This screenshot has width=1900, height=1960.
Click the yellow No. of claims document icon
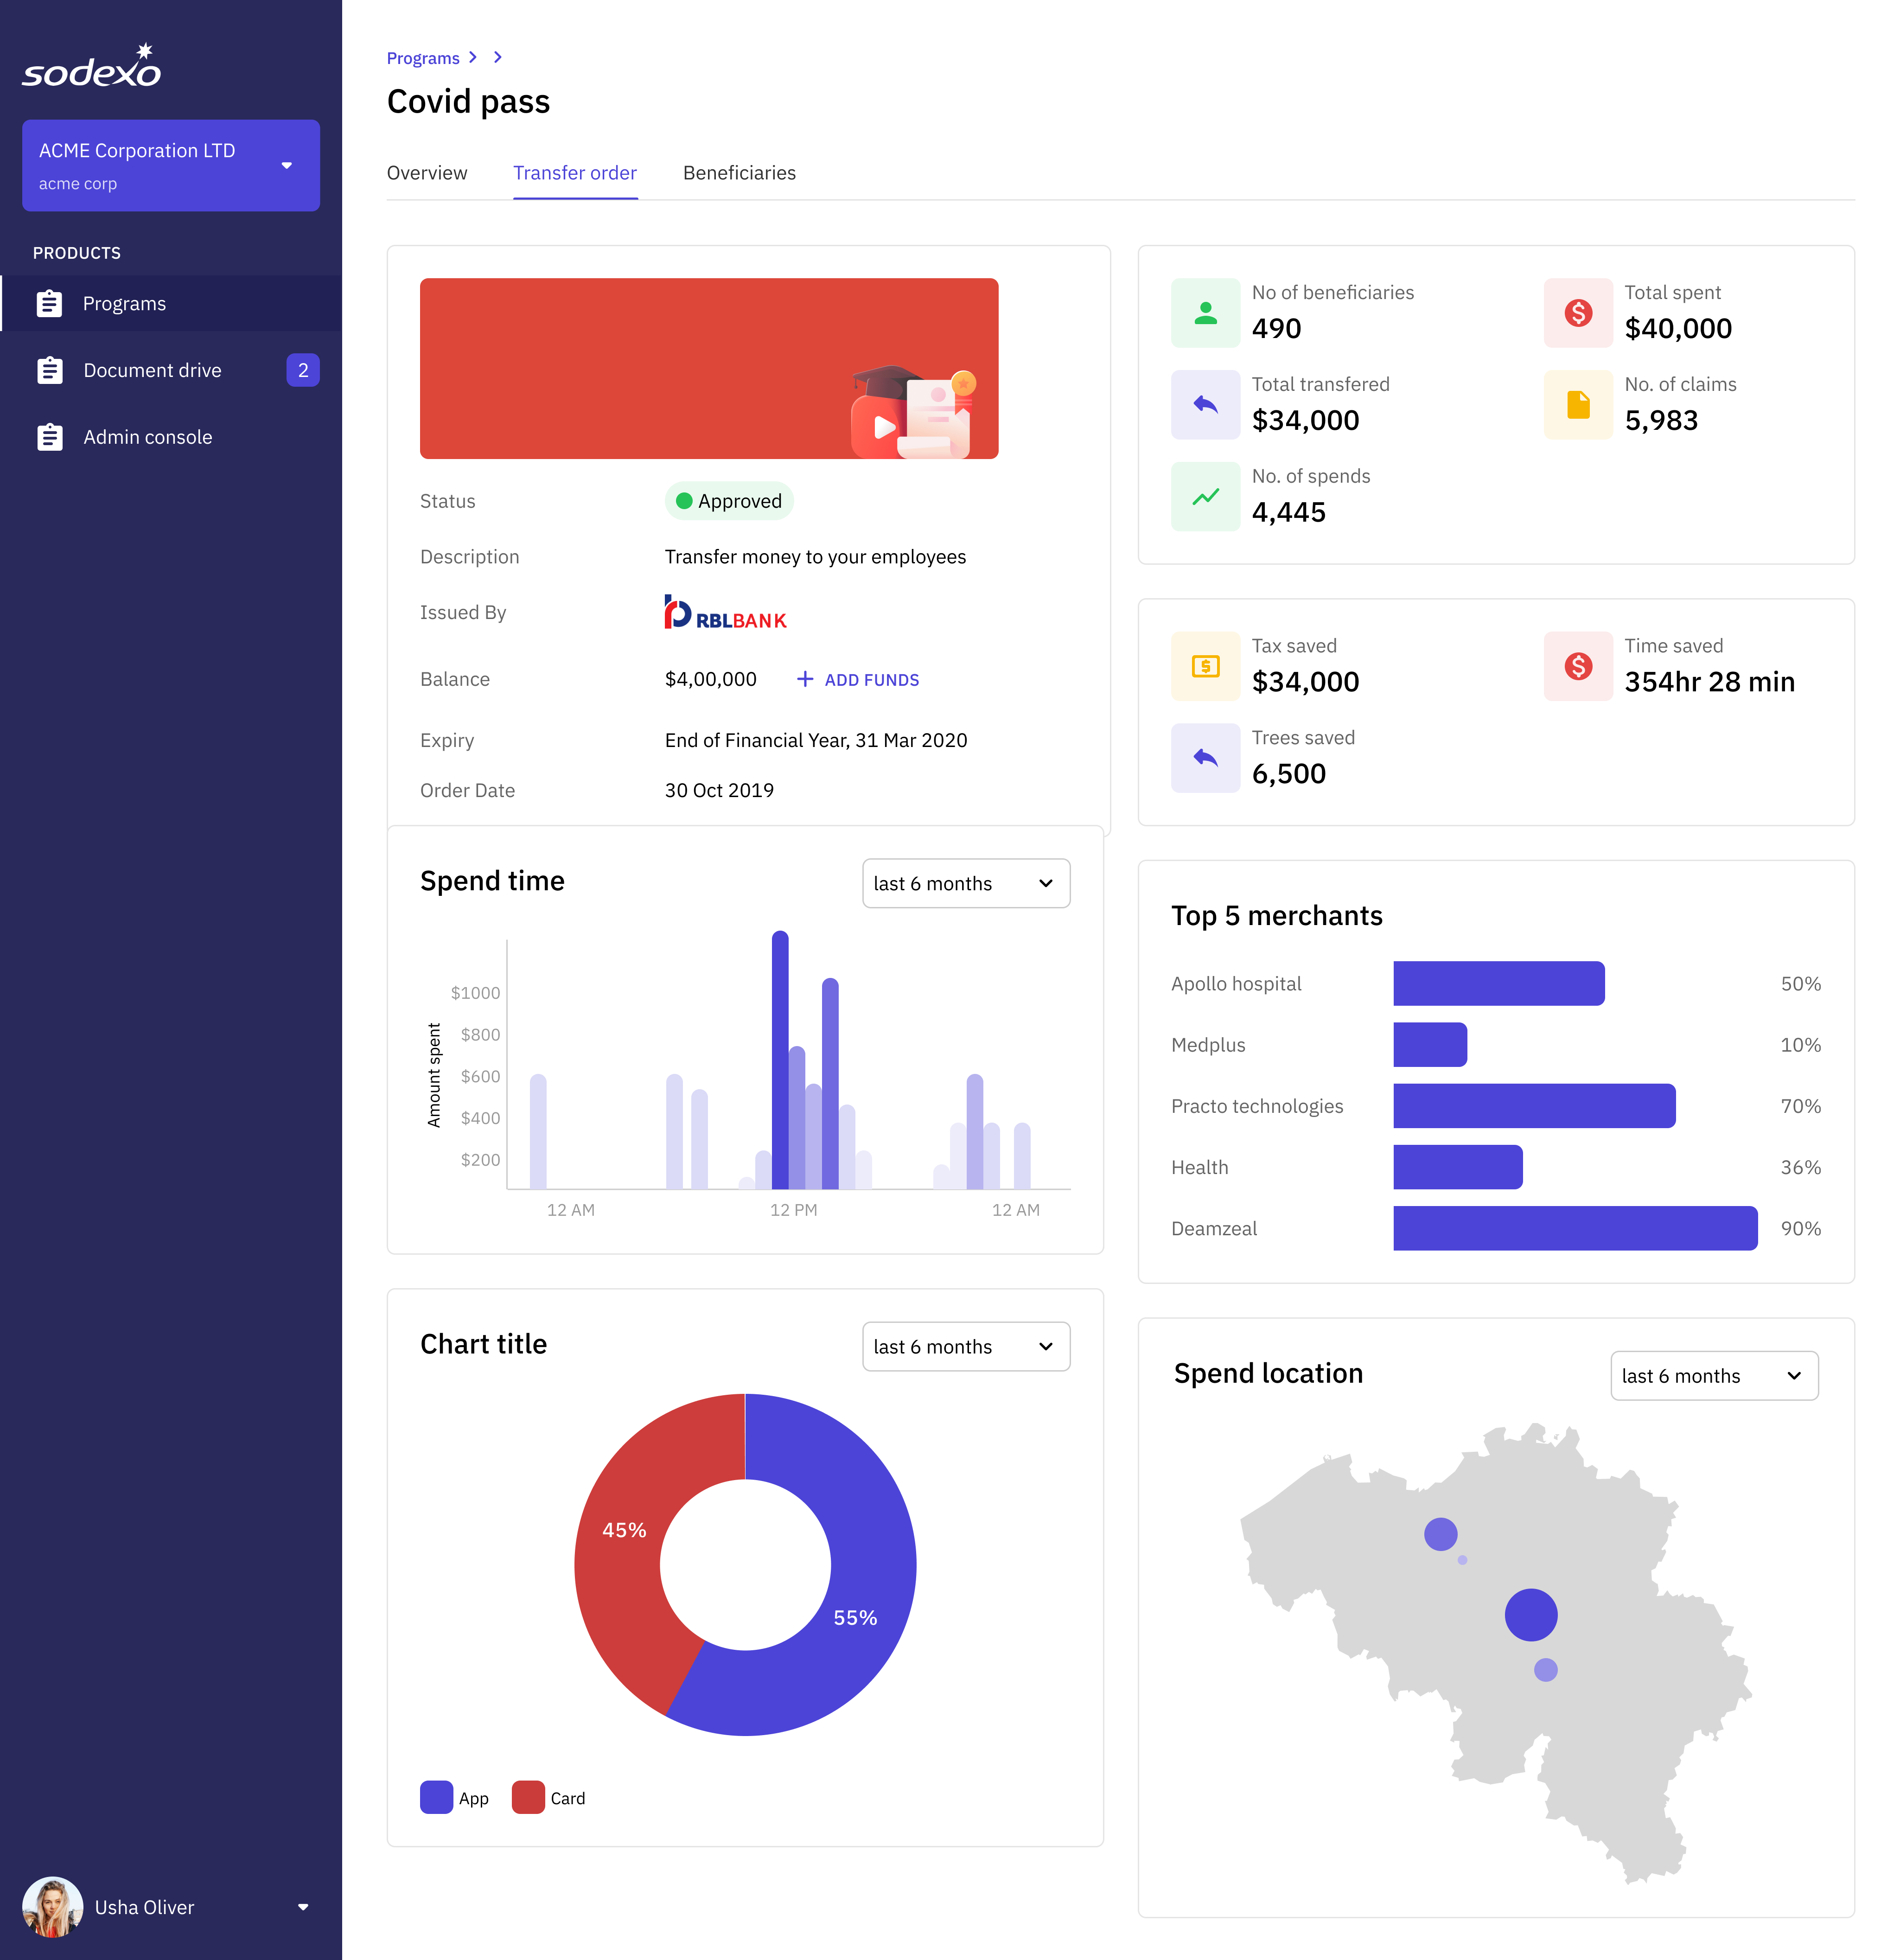(x=1577, y=405)
